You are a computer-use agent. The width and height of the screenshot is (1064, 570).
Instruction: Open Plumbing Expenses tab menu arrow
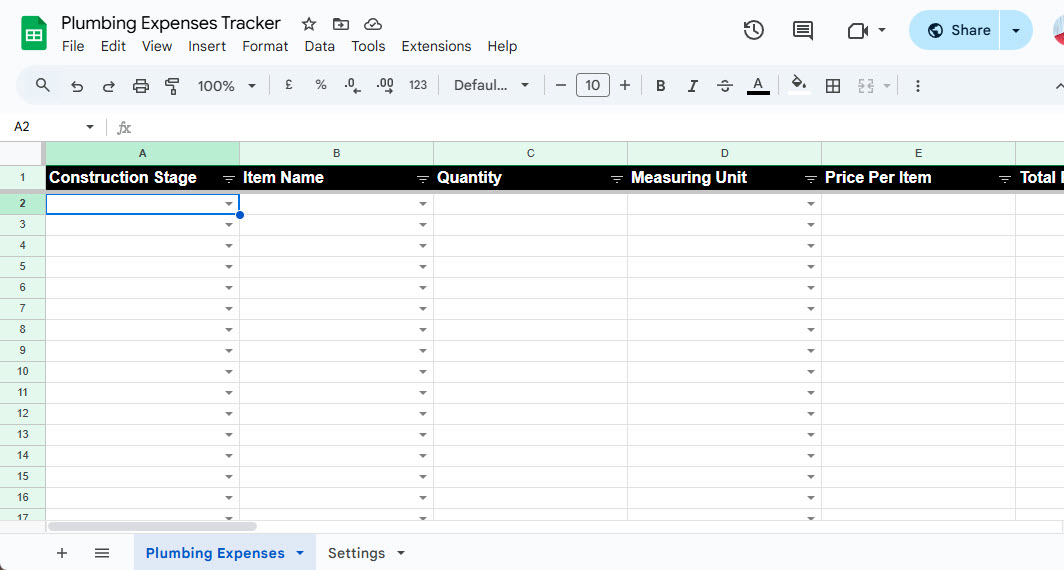click(300, 553)
